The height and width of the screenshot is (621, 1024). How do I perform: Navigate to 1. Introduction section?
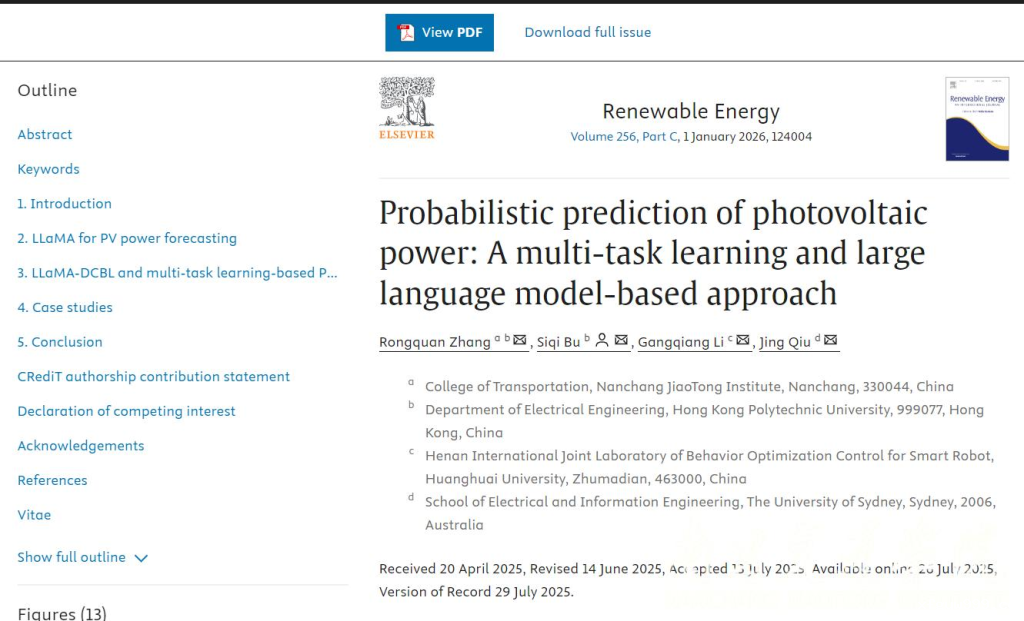64,203
